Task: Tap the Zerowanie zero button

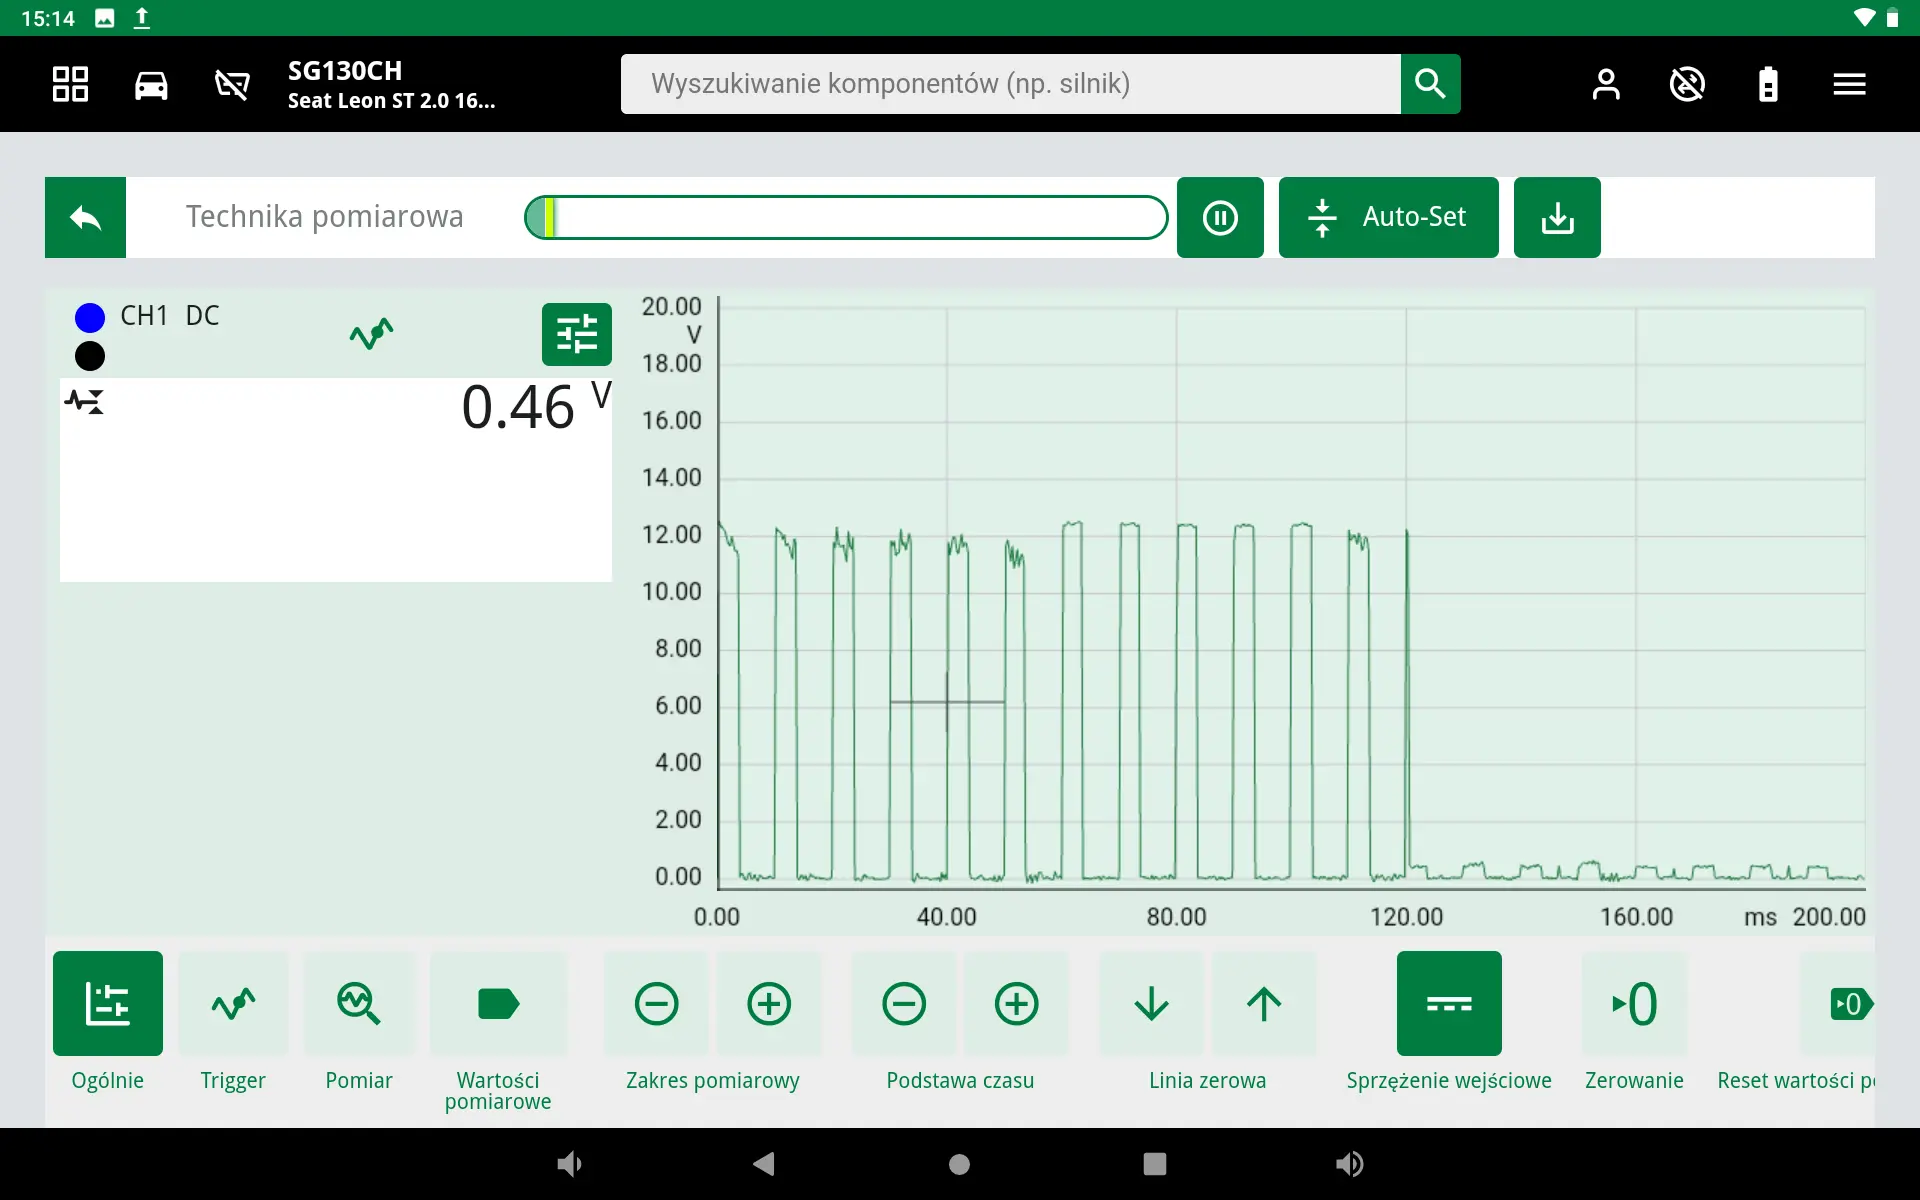Action: click(x=1635, y=1003)
